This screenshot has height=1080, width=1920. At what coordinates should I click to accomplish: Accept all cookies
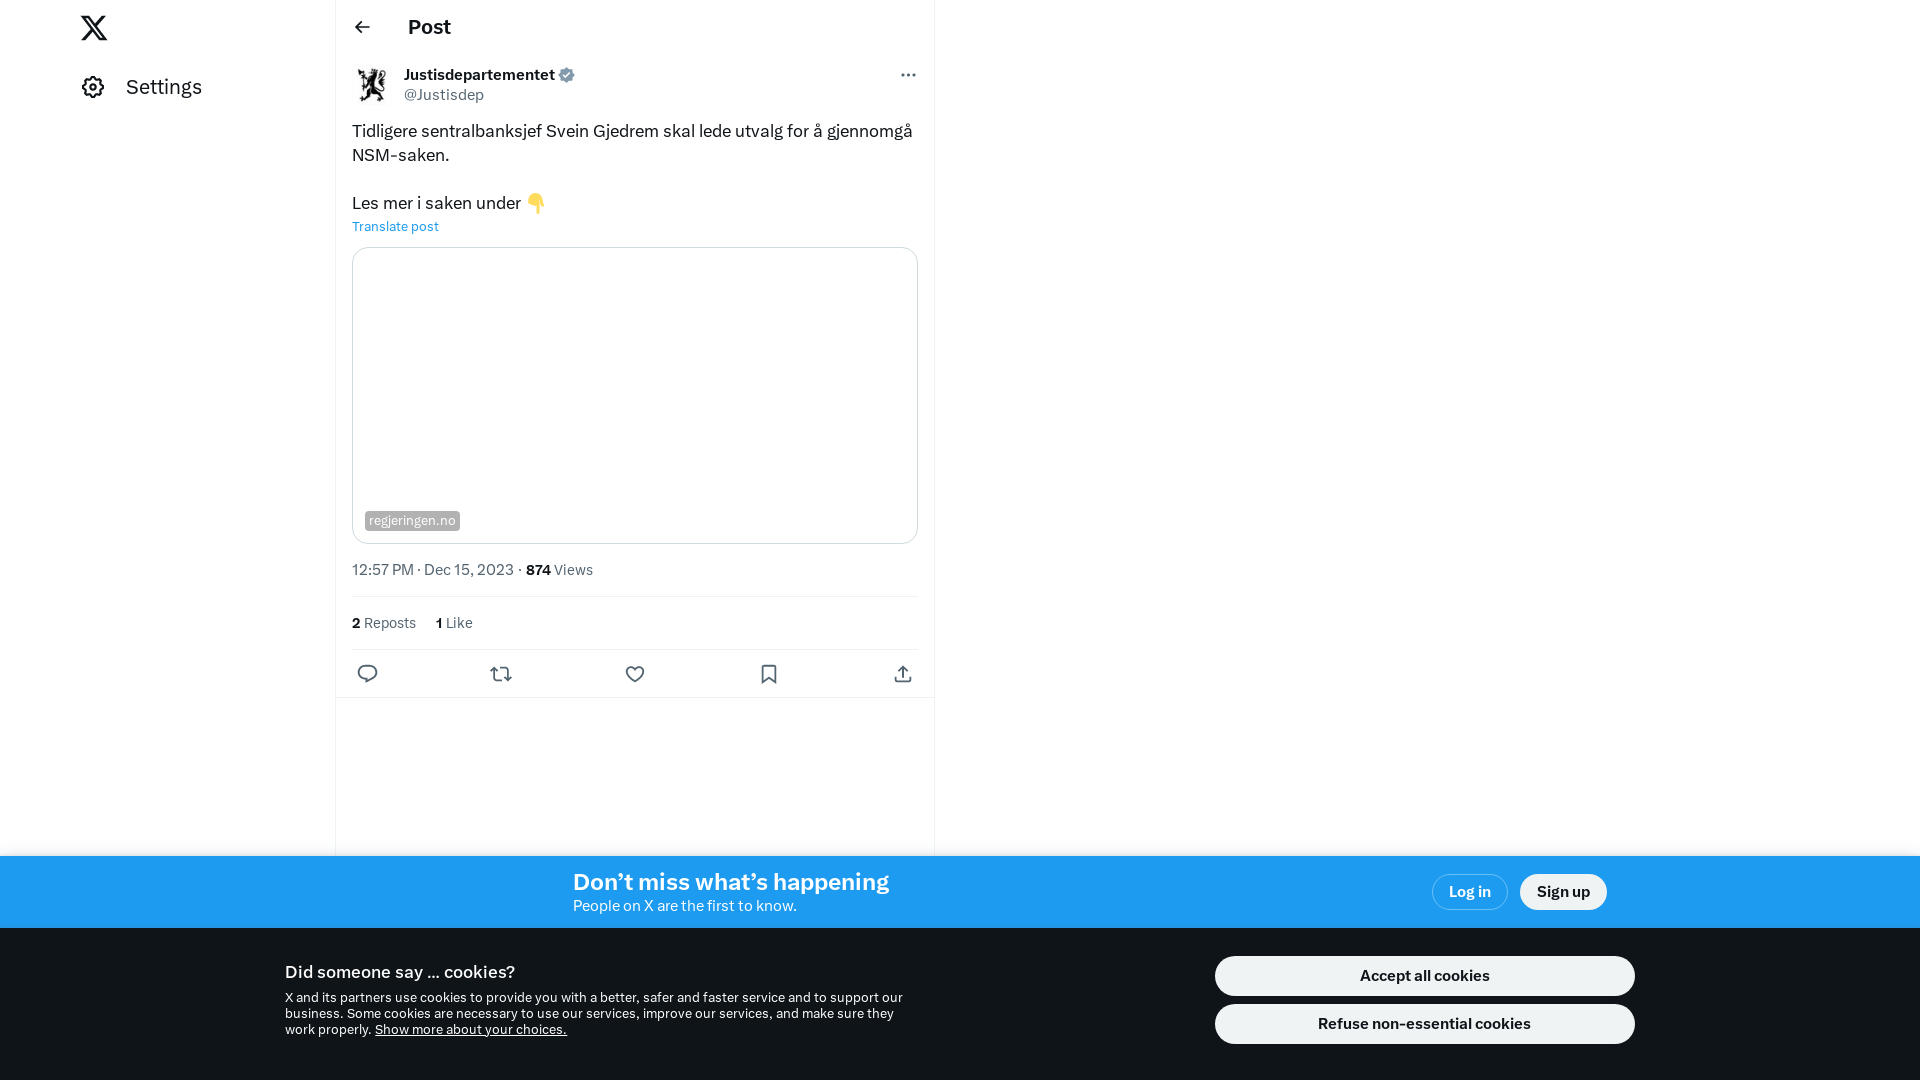click(x=1424, y=976)
